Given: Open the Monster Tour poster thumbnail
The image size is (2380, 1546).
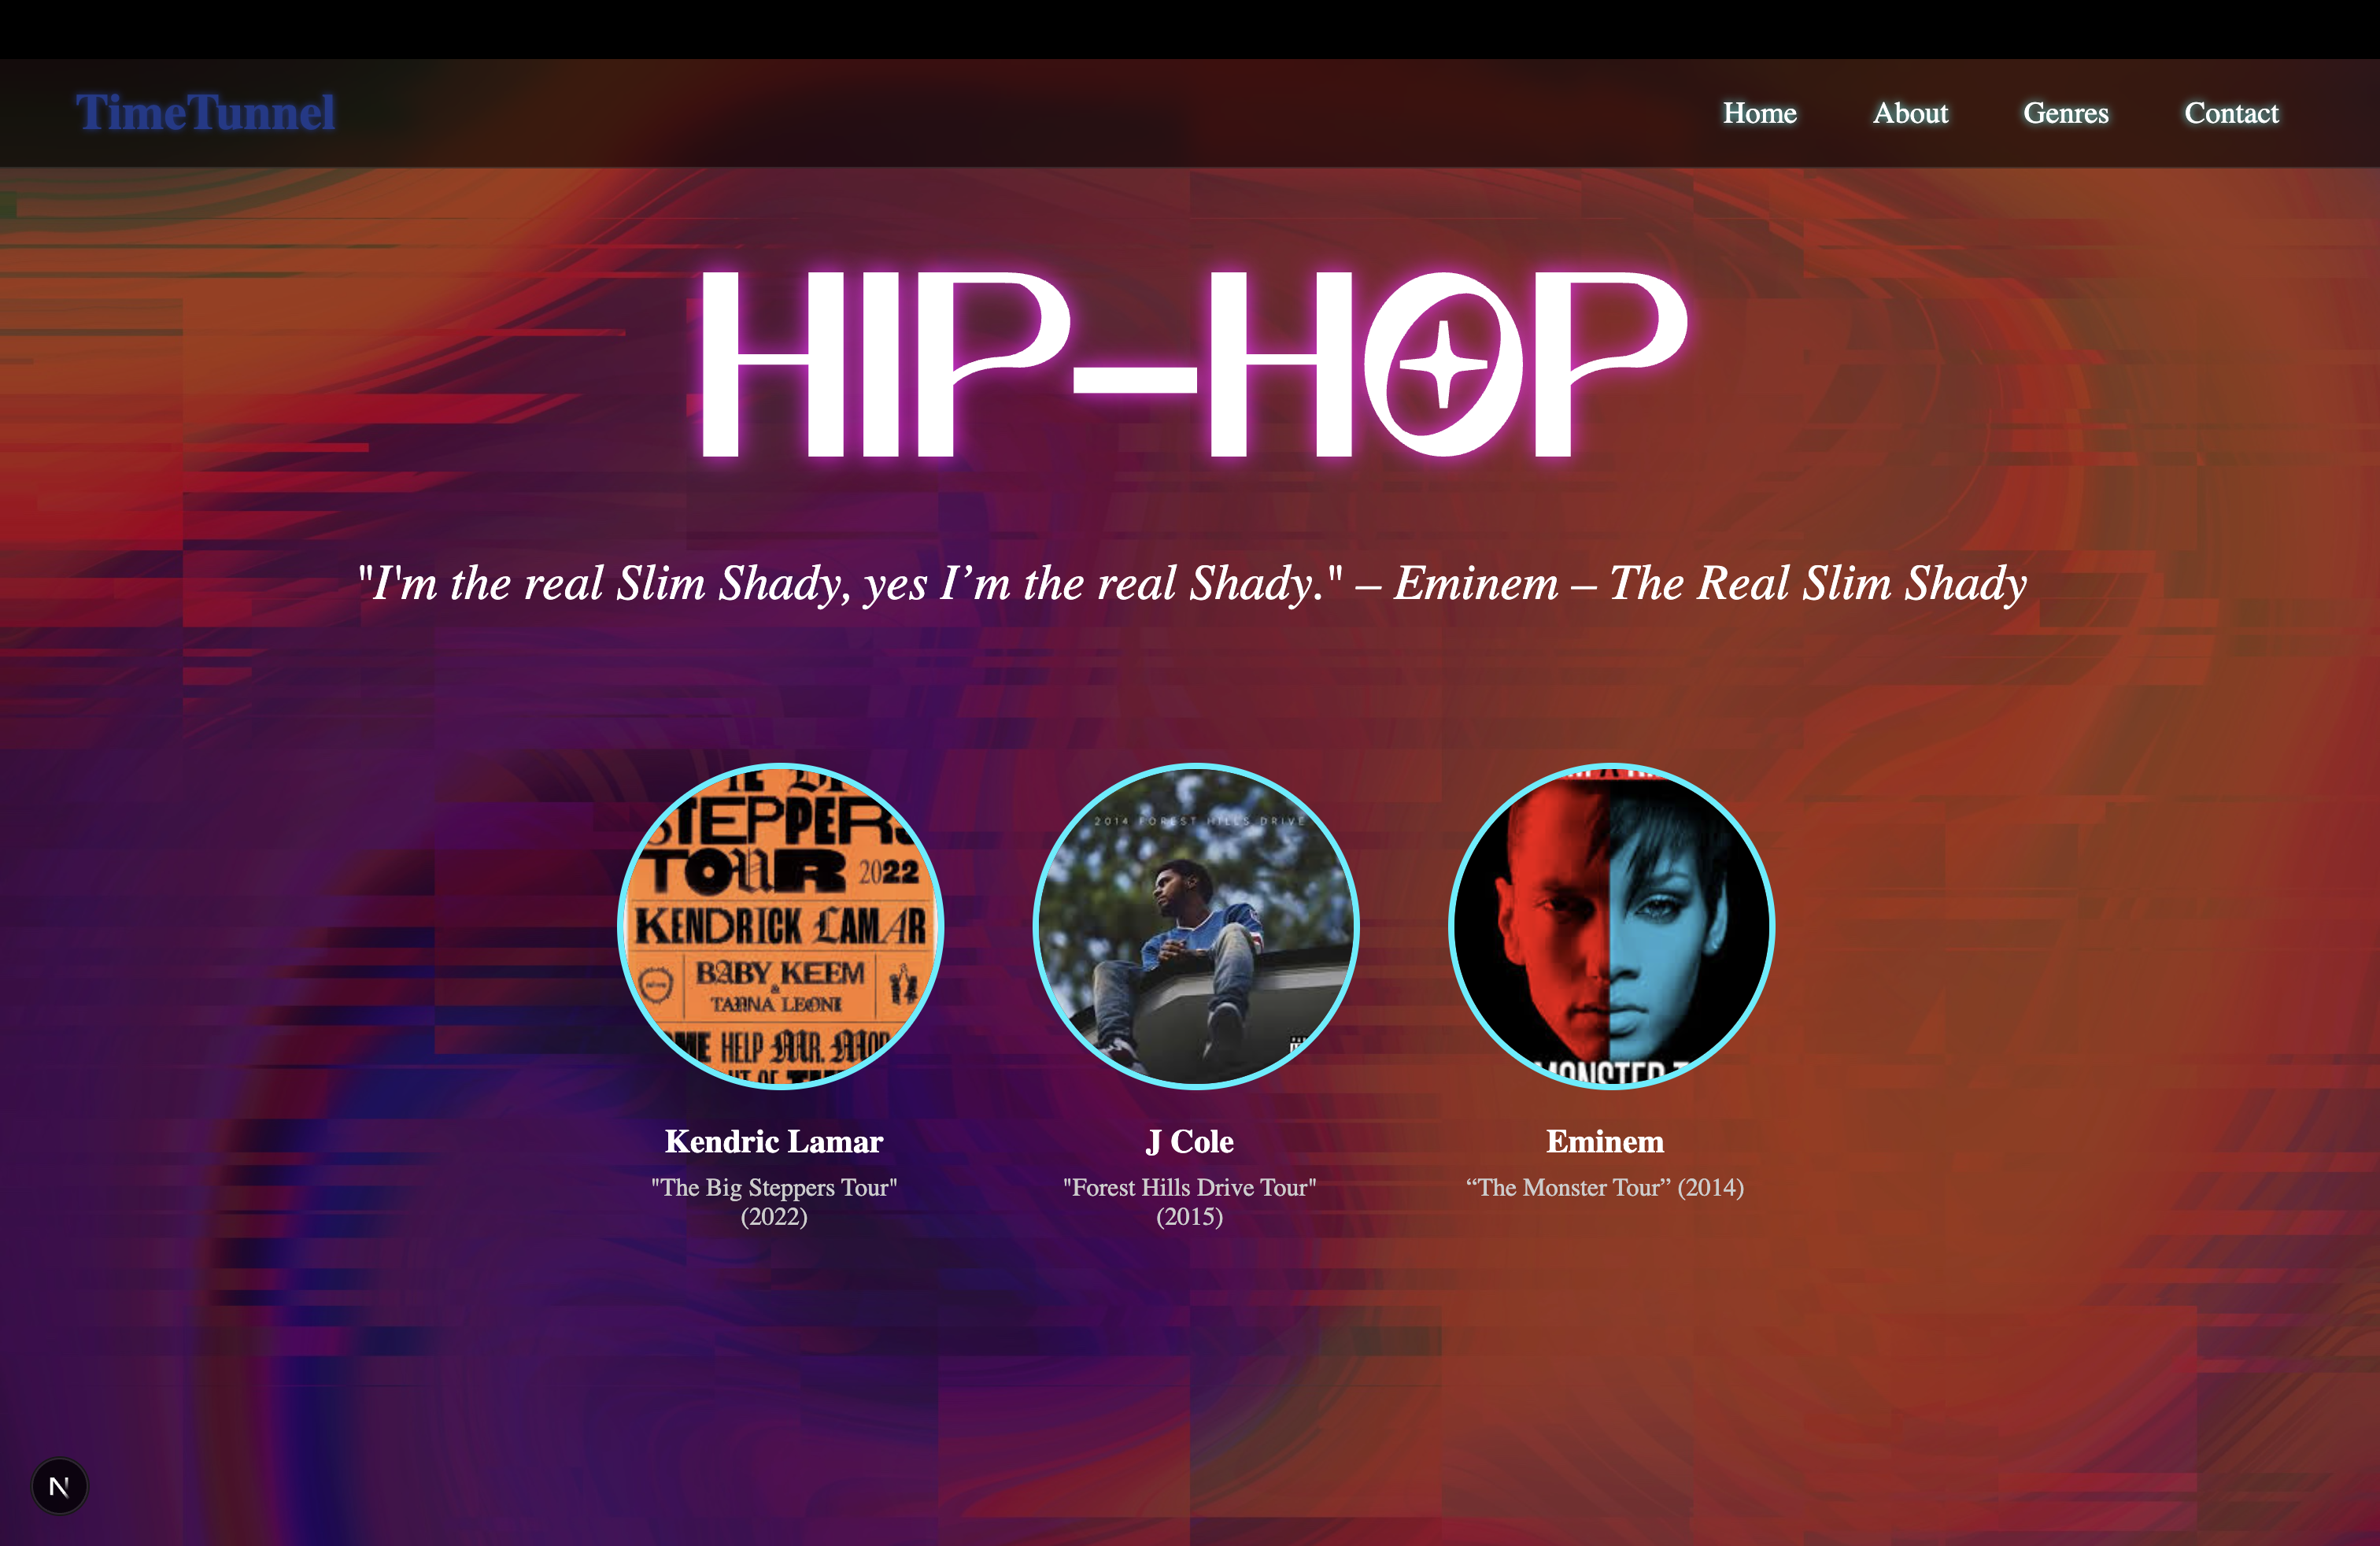Looking at the screenshot, I should pos(1611,926).
